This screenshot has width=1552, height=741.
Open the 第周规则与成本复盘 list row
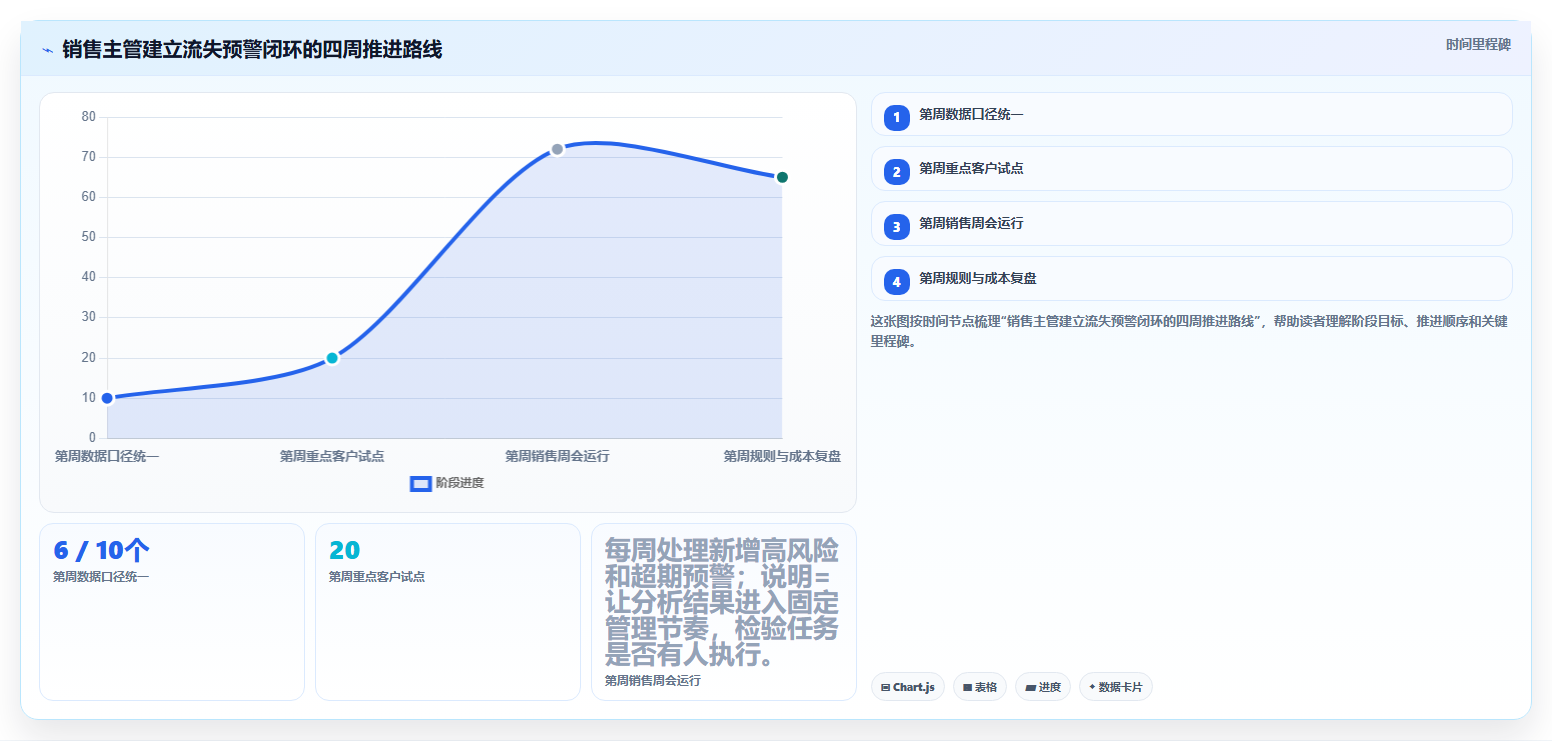[1191, 278]
